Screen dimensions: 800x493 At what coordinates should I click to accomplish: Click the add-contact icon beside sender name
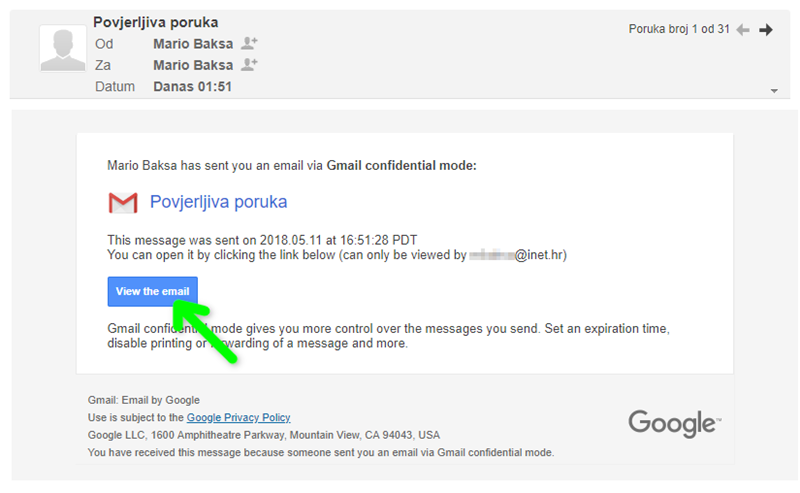250,44
